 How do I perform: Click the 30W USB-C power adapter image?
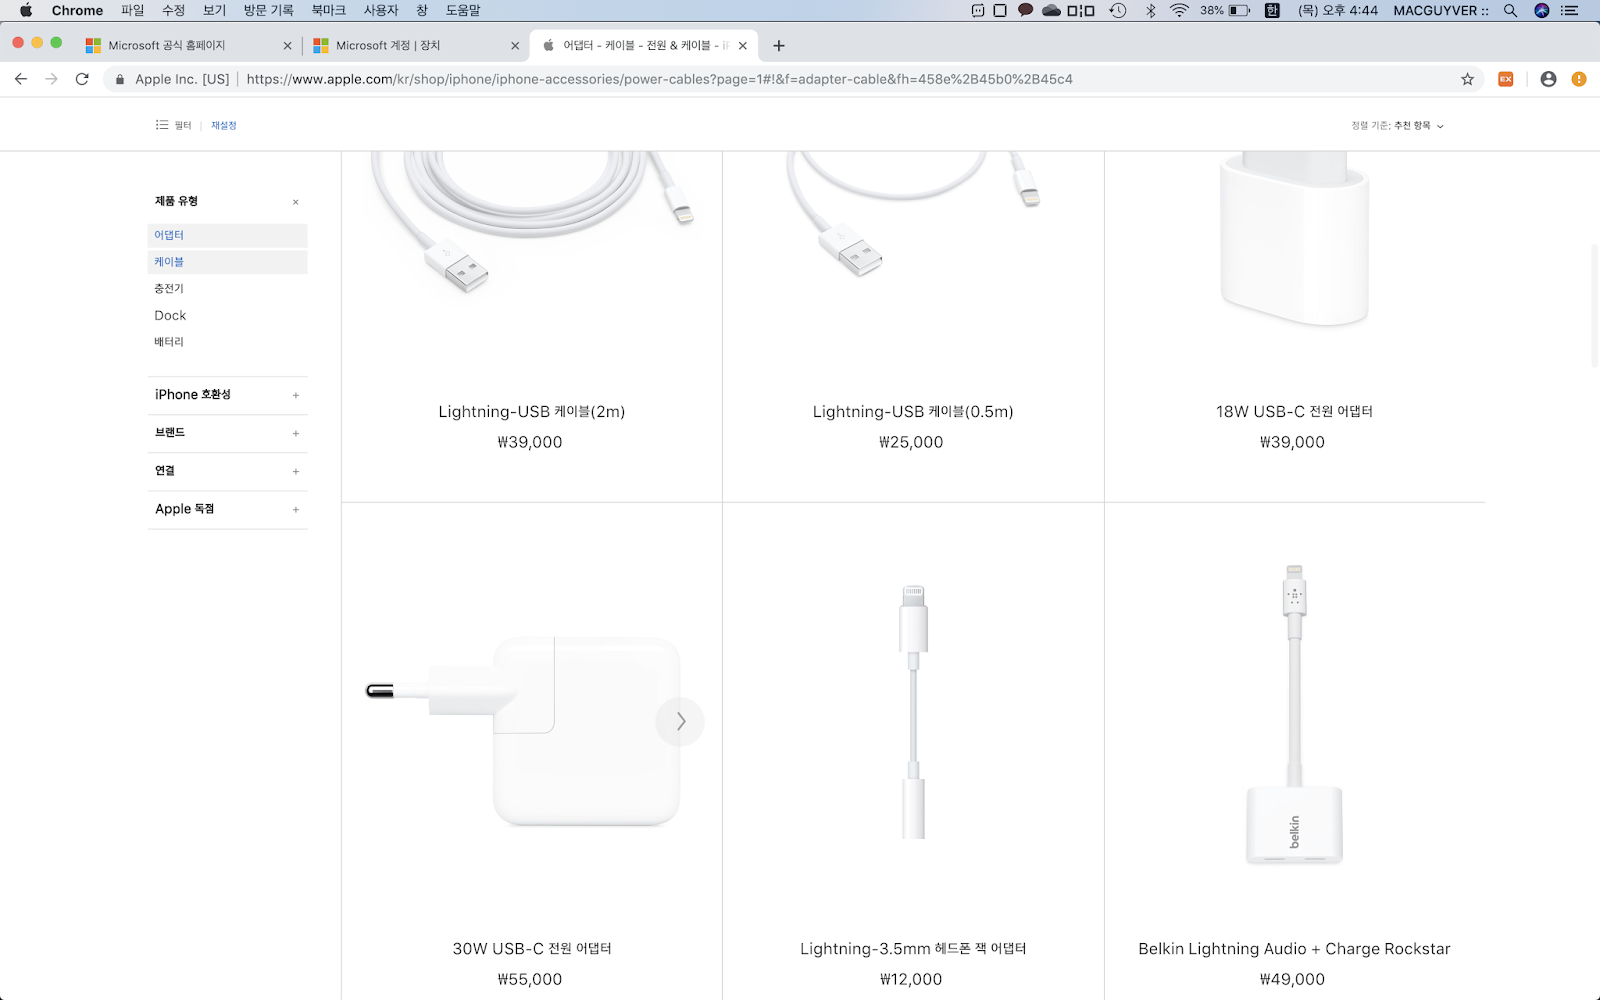coord(525,730)
